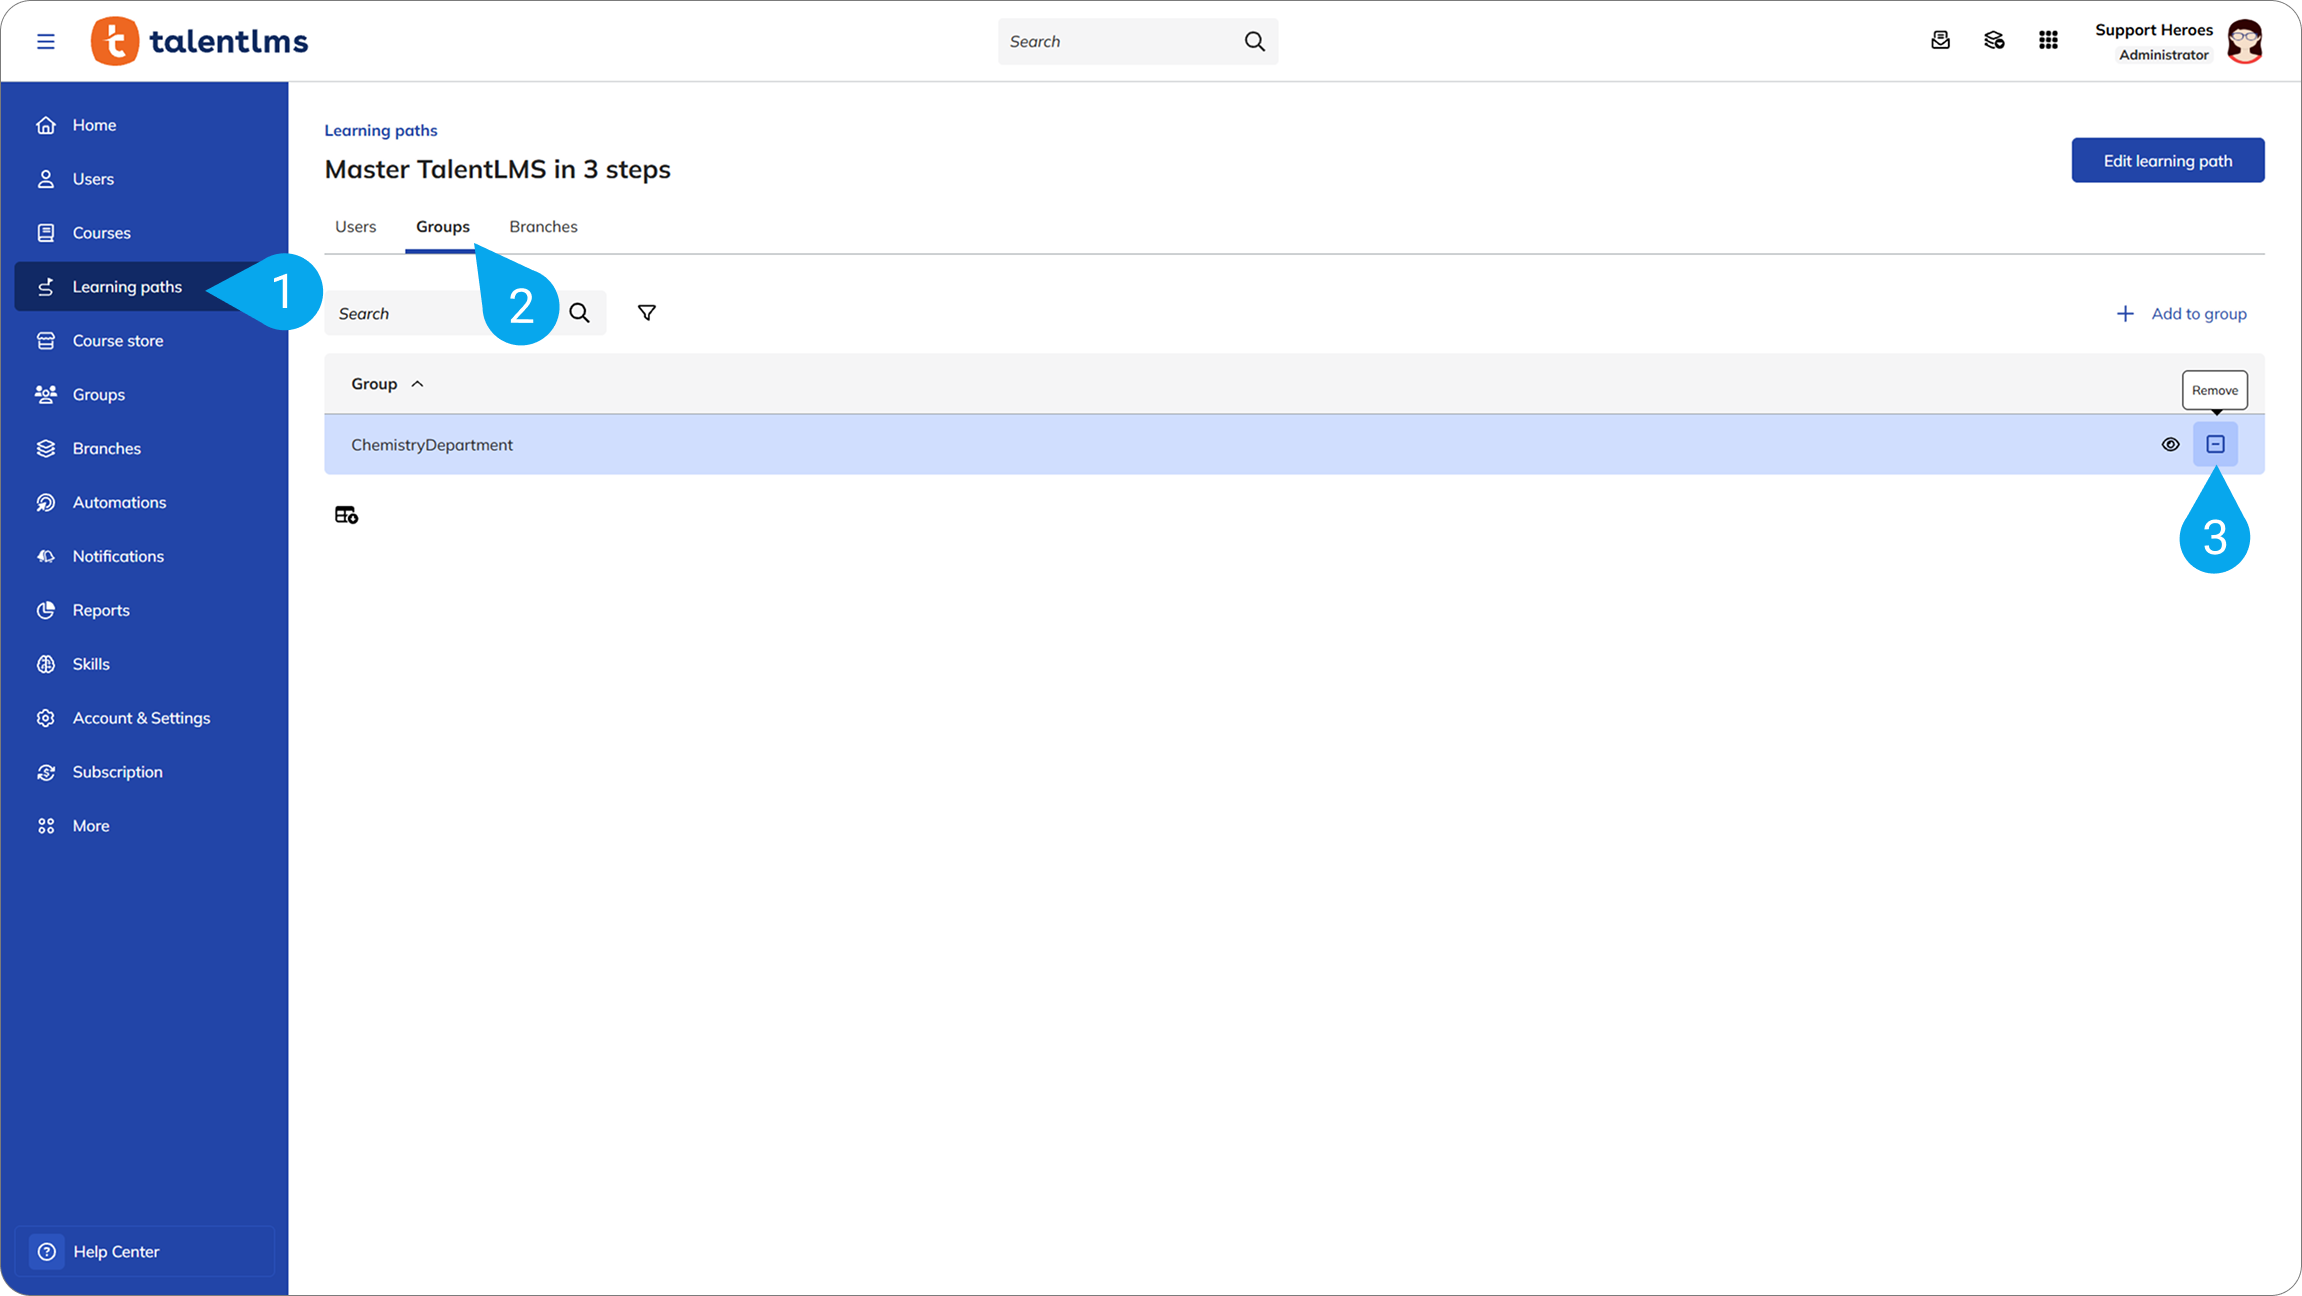The height and width of the screenshot is (1296, 2302).
Task: Open the table settings icon below the list
Action: point(346,515)
